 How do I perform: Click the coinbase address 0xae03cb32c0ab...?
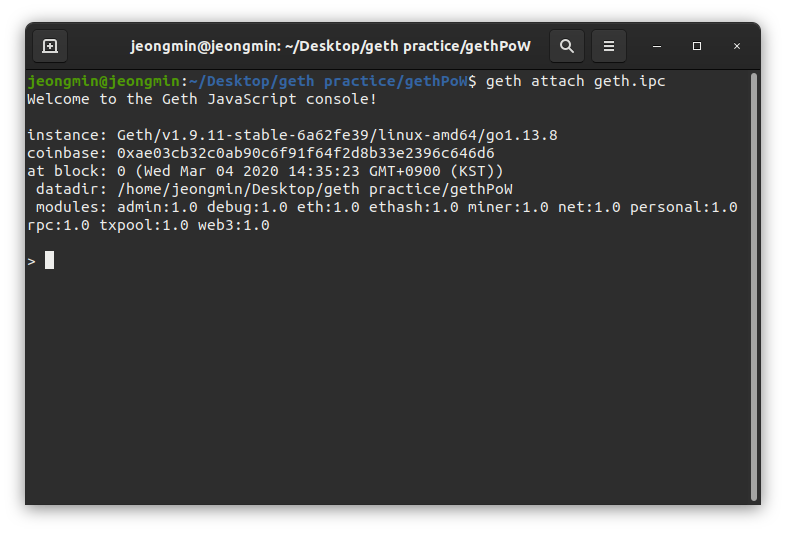pyautogui.click(x=305, y=153)
